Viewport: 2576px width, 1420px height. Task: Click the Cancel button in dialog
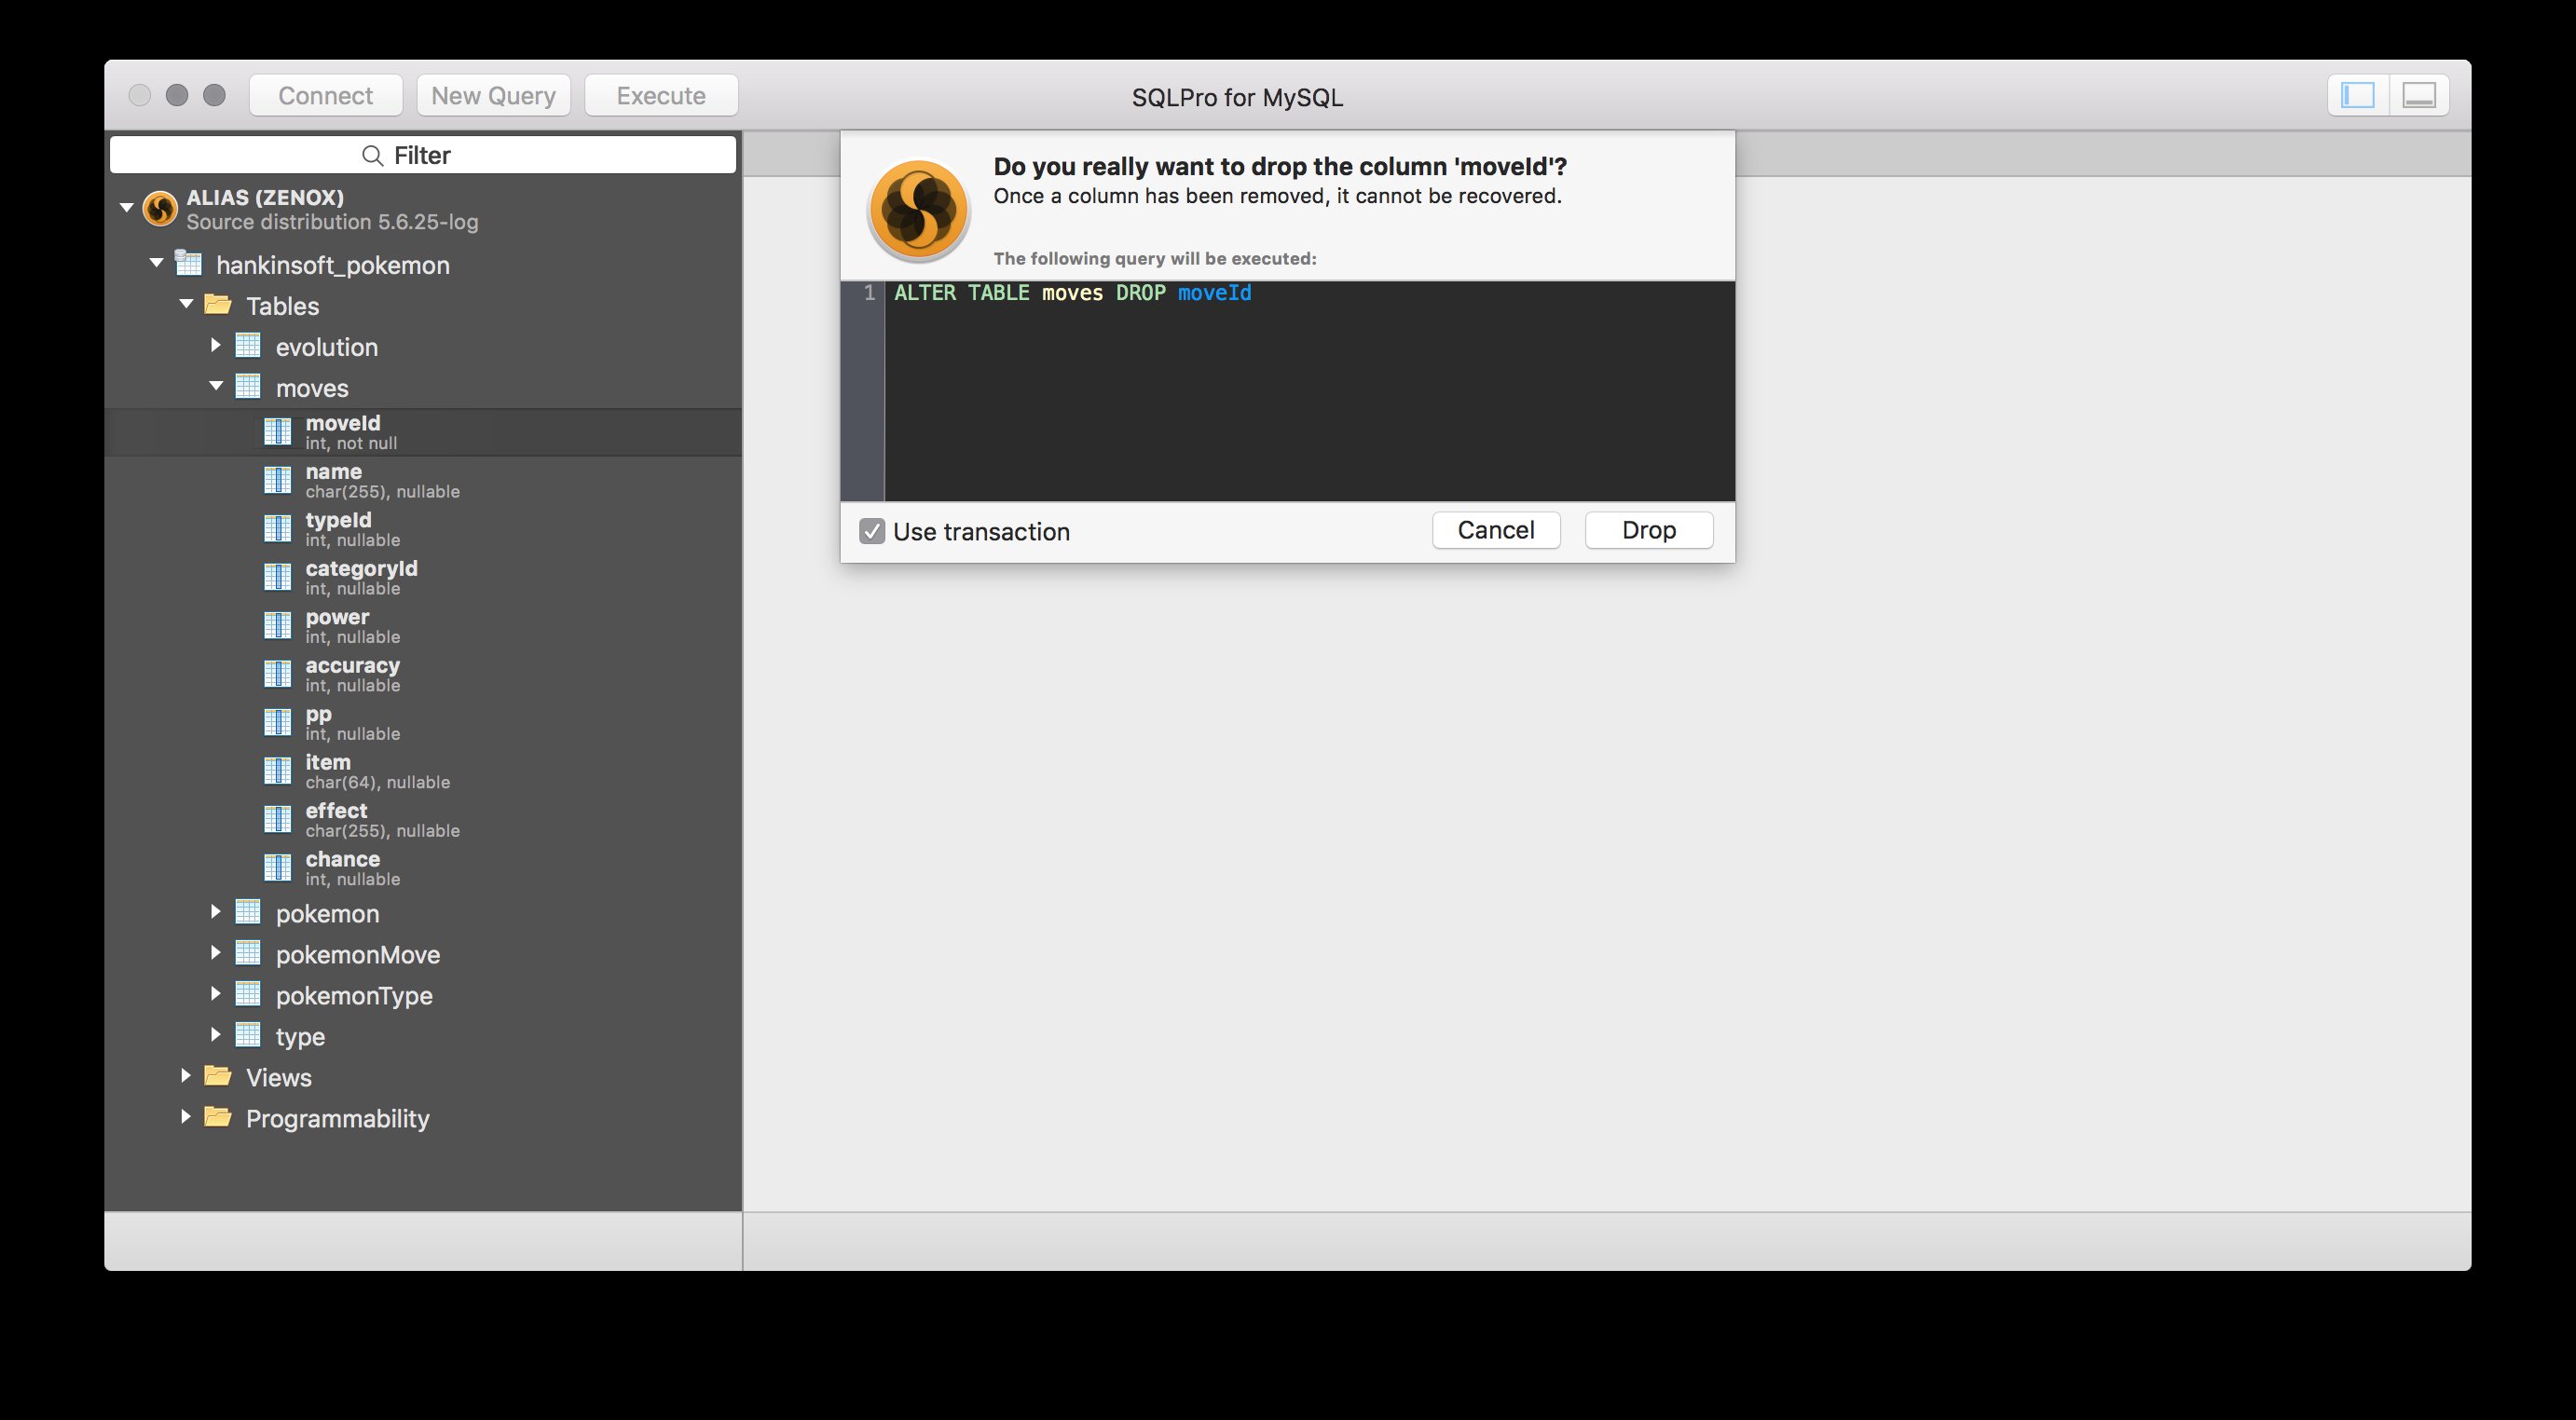click(x=1497, y=530)
